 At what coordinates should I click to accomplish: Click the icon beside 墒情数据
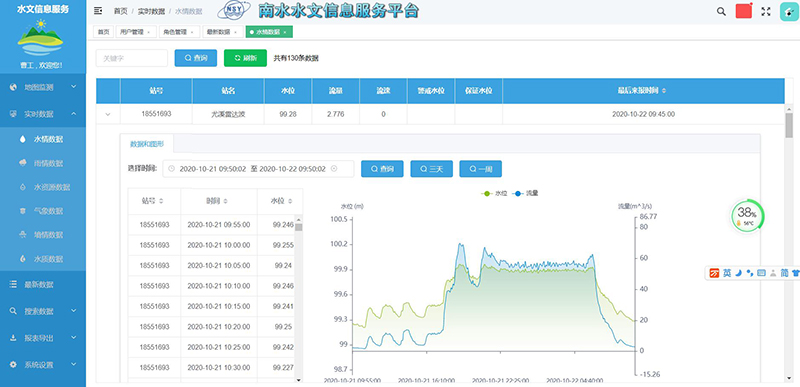click(x=22, y=235)
